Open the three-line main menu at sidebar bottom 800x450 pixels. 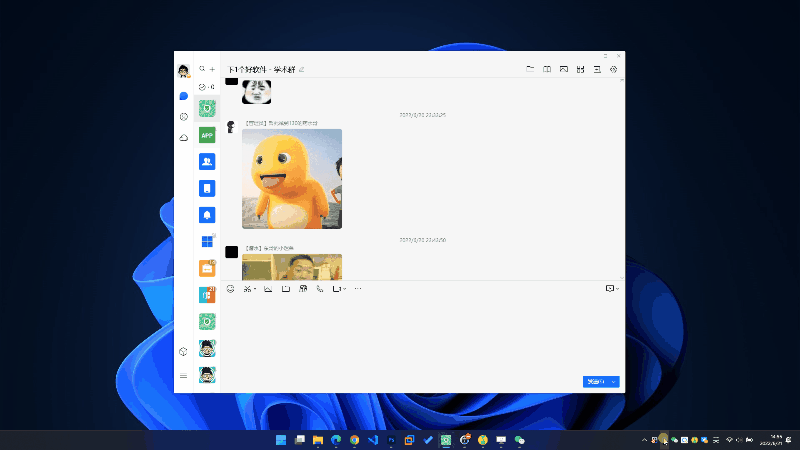click(x=183, y=376)
